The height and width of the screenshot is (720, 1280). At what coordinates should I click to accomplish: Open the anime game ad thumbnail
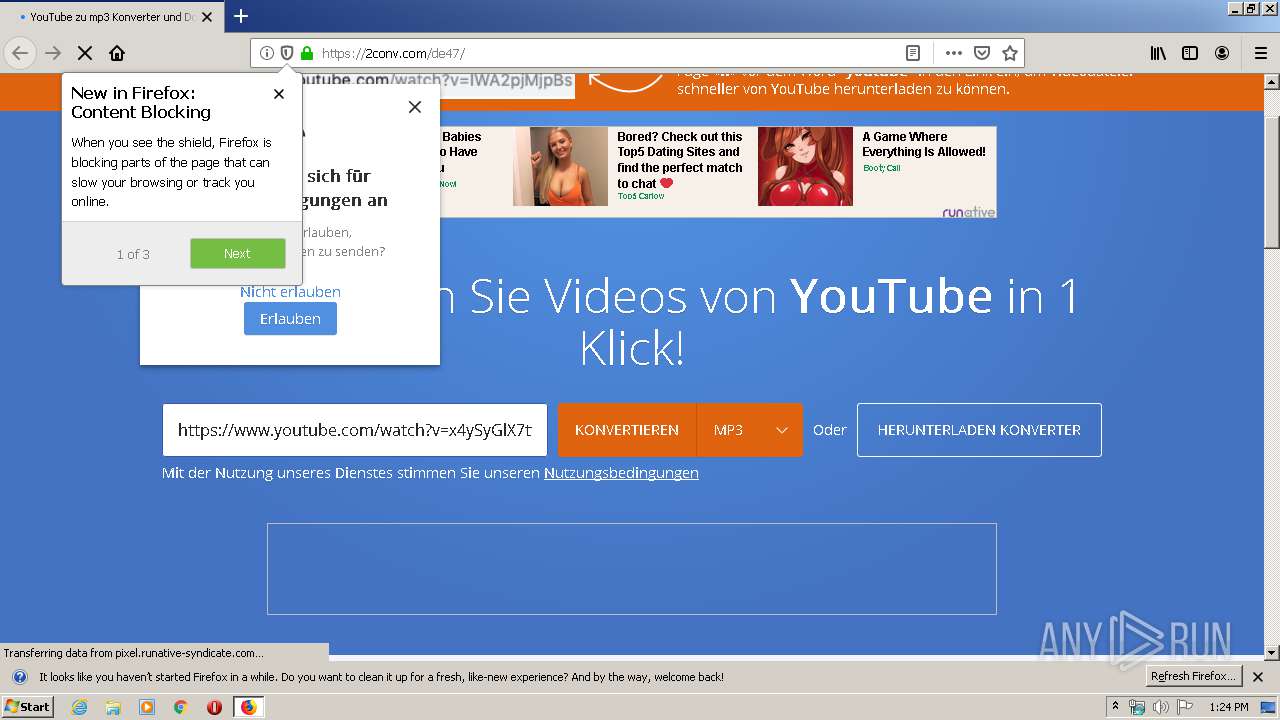pos(805,166)
